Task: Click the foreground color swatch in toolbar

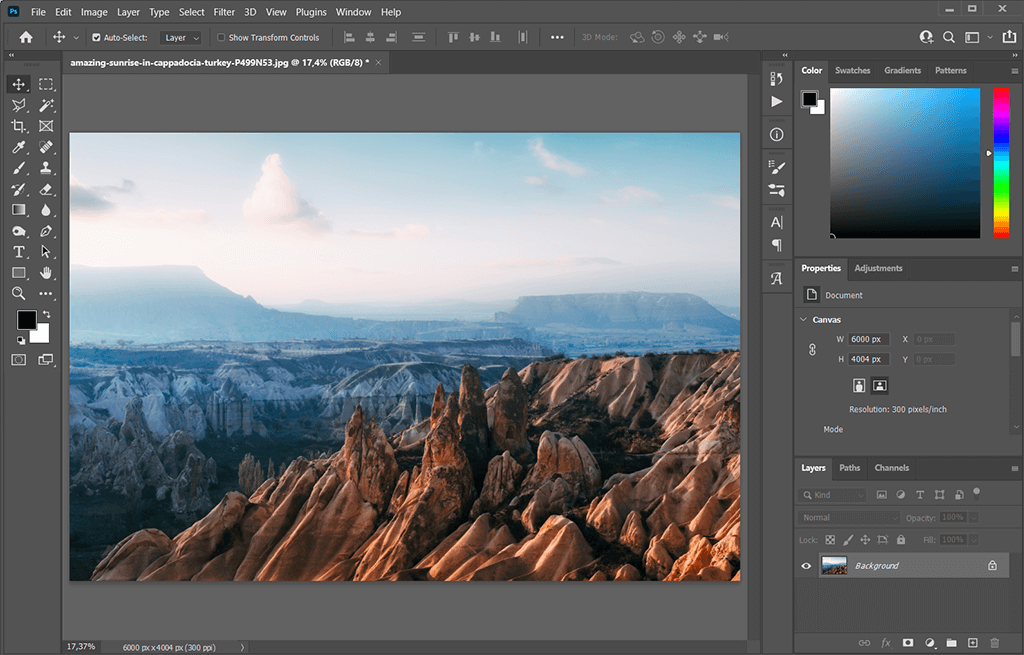Action: click(26, 320)
